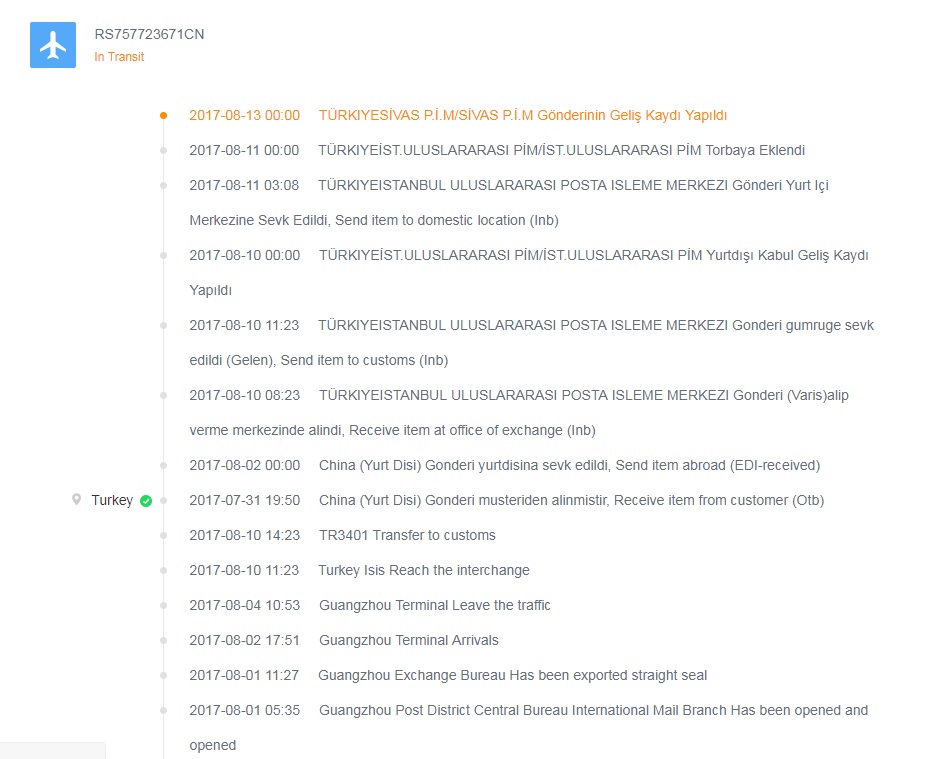Click the 2017-07-31 19:50 timestamp

click(x=244, y=500)
